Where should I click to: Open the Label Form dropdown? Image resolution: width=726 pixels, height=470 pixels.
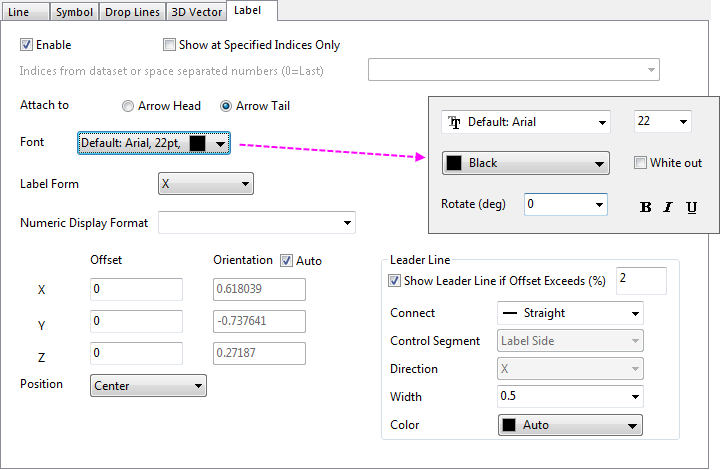[206, 184]
